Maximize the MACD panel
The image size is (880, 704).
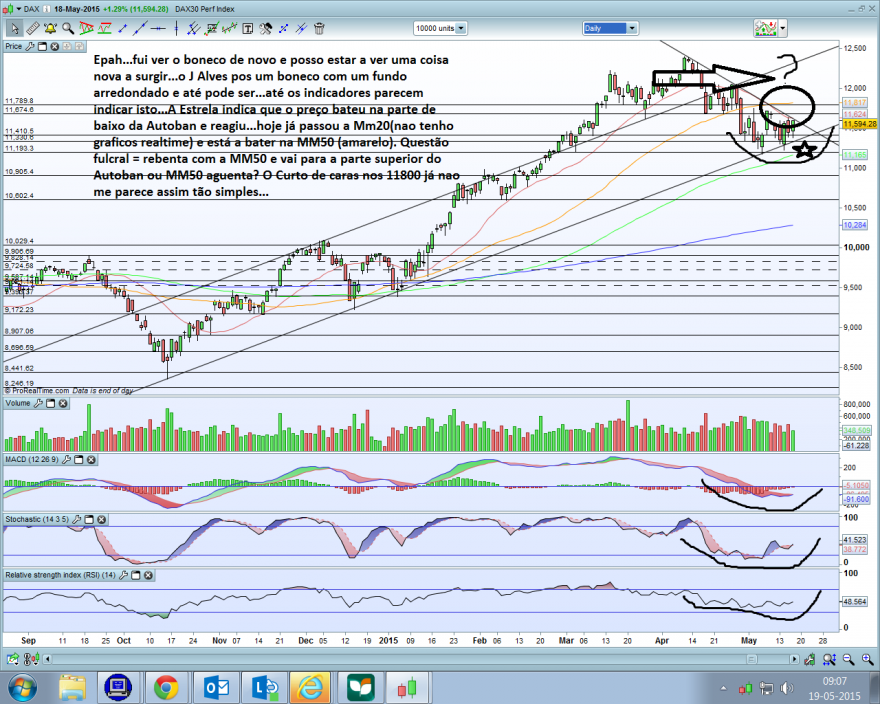click(x=79, y=460)
